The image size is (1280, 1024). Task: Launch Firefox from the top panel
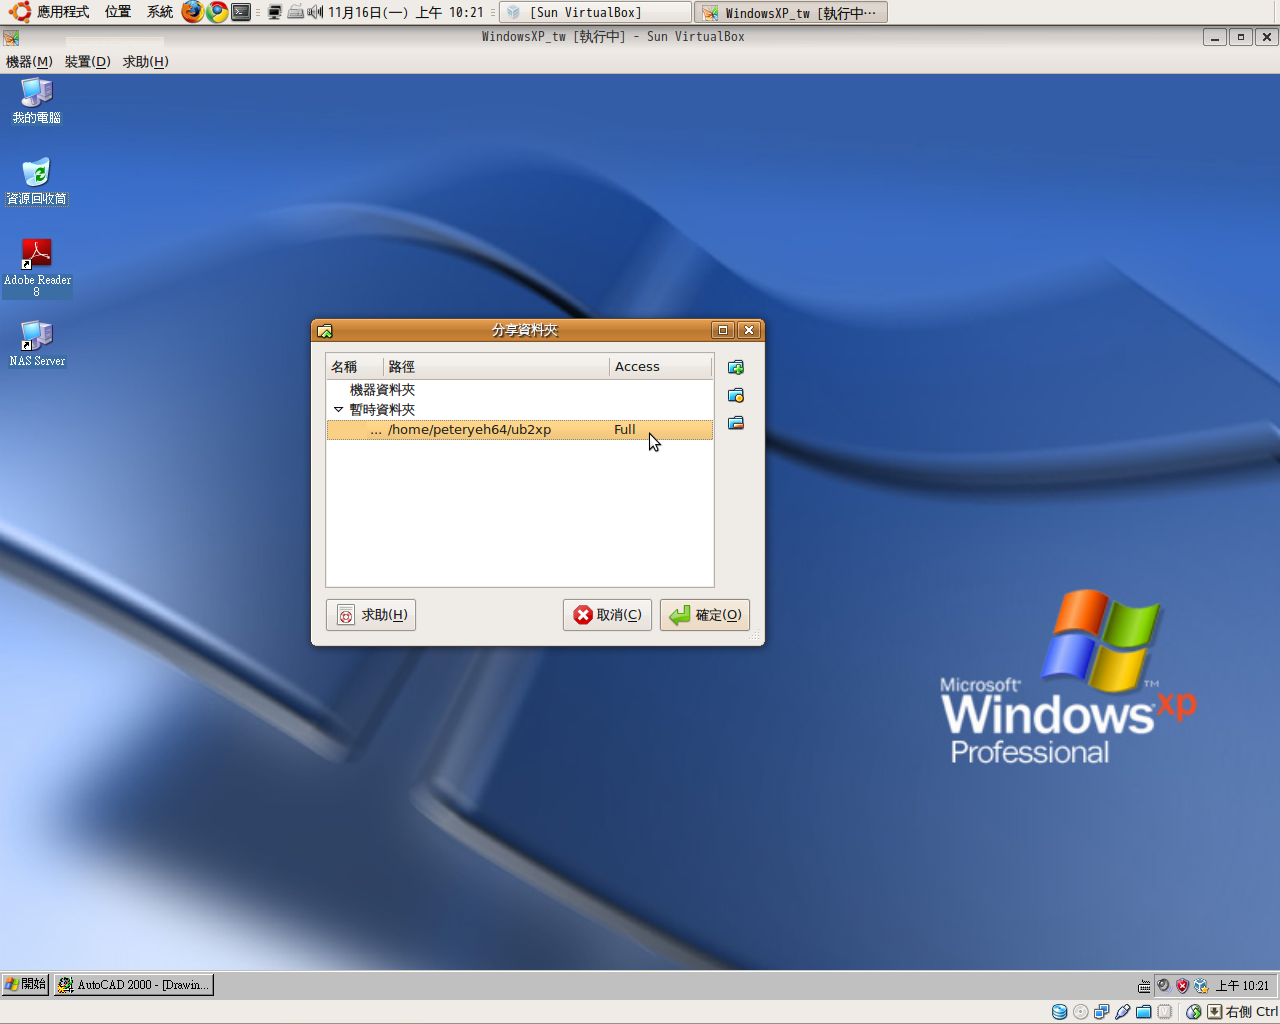[192, 12]
